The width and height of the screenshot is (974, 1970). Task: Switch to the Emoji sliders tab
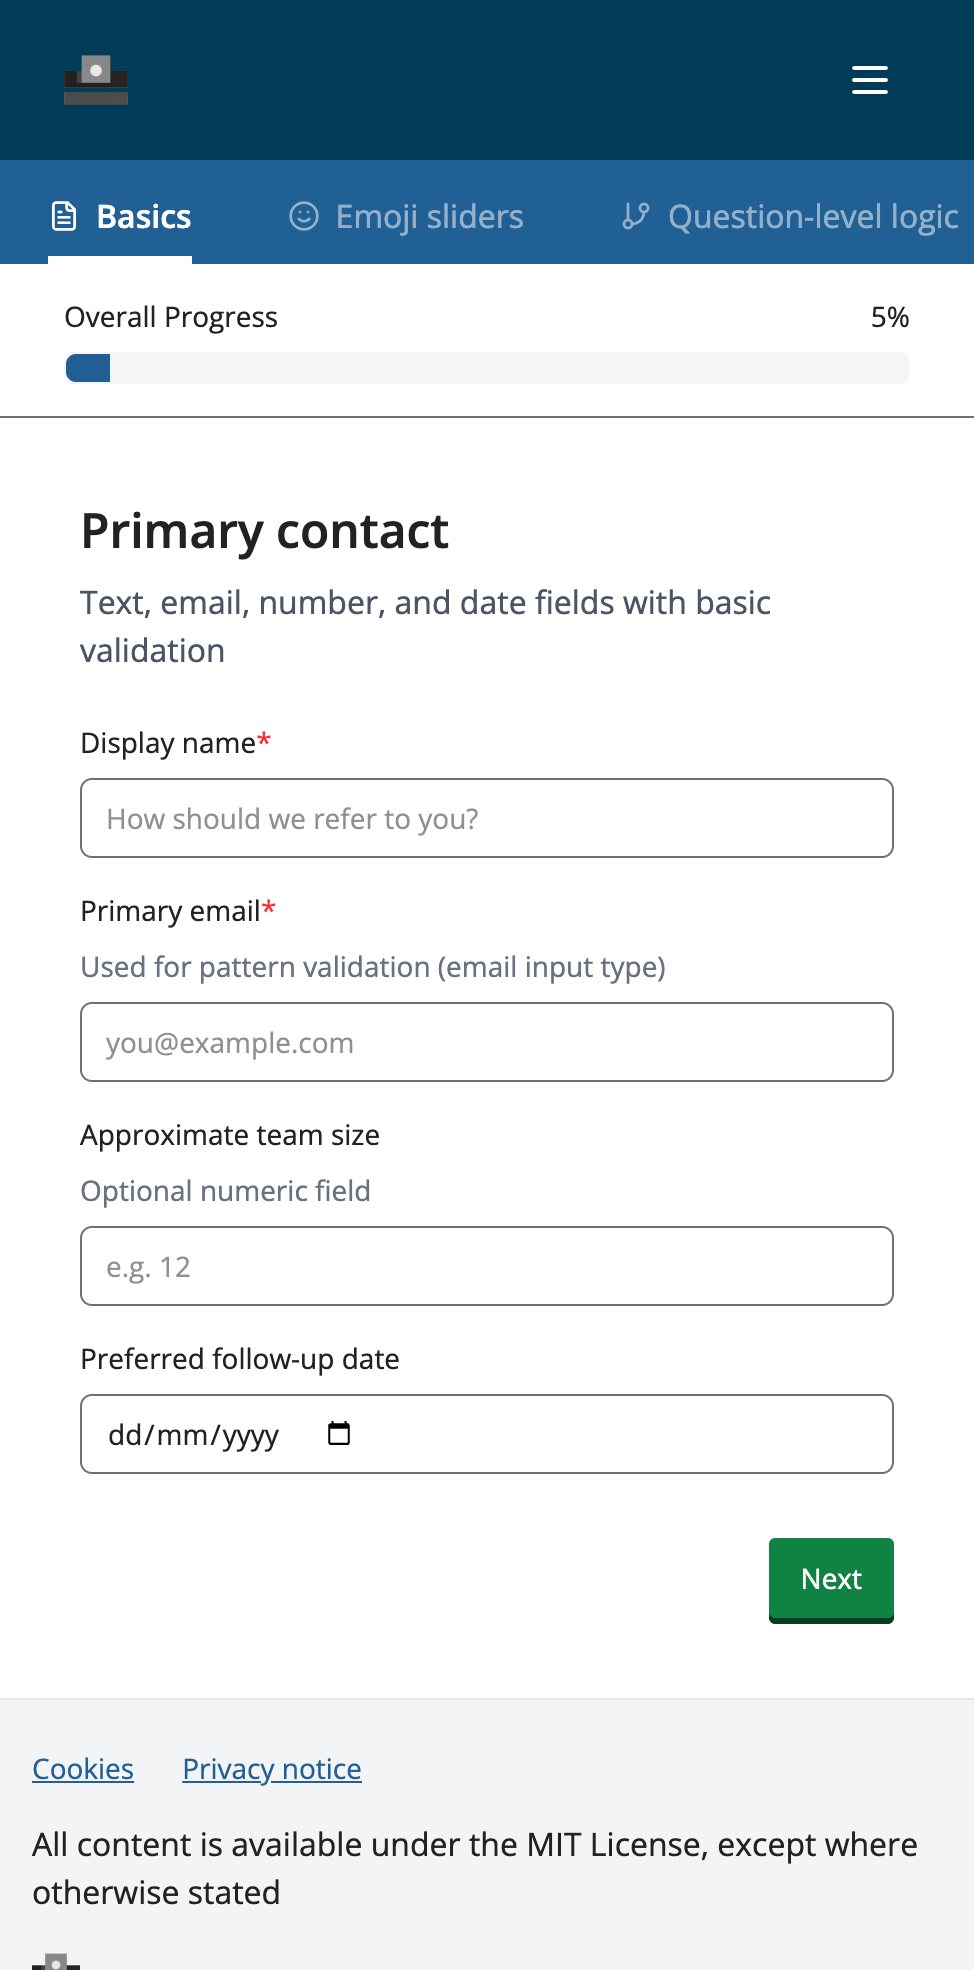429,216
